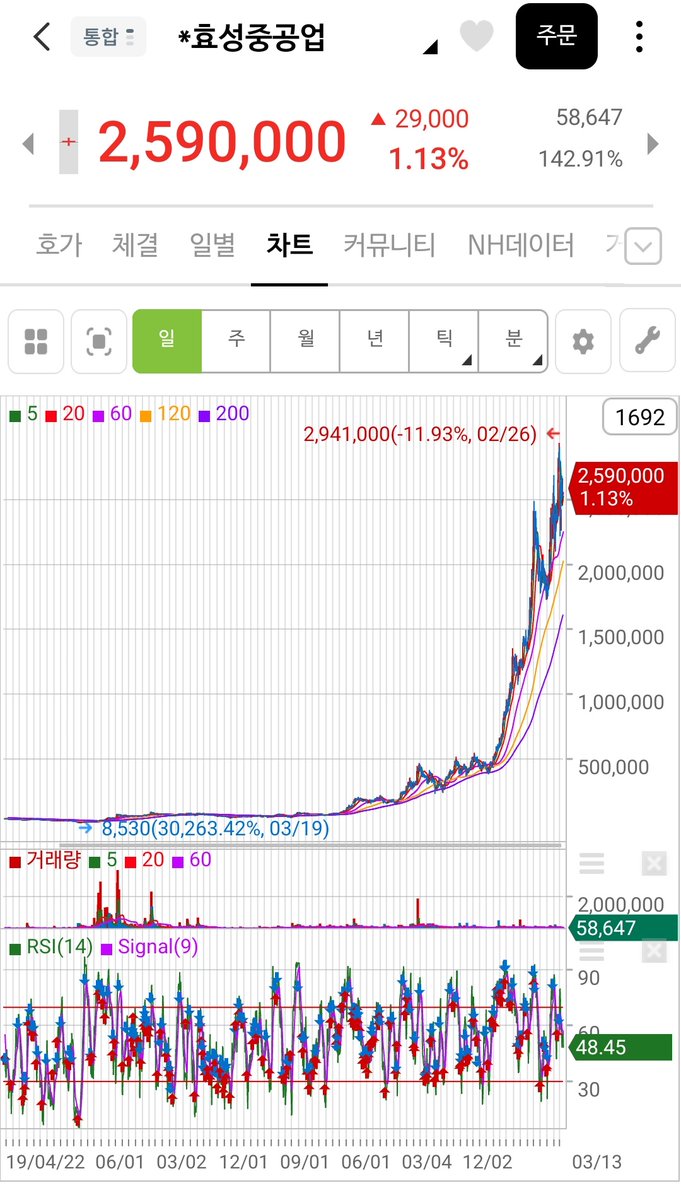Open the 일별 tab
The image size is (681, 1200).
pyautogui.click(x=213, y=244)
